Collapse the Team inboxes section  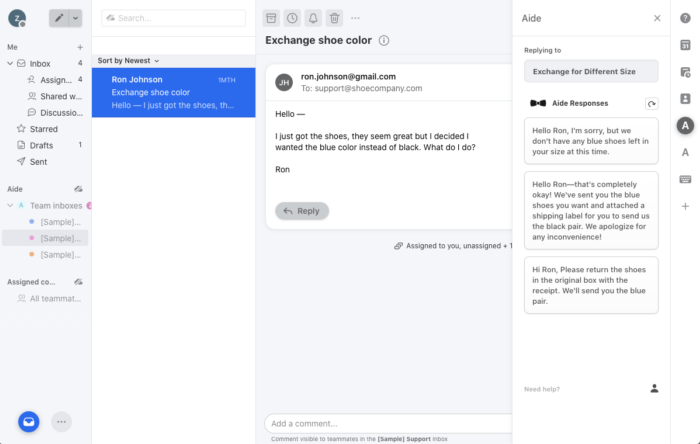pyautogui.click(x=10, y=206)
